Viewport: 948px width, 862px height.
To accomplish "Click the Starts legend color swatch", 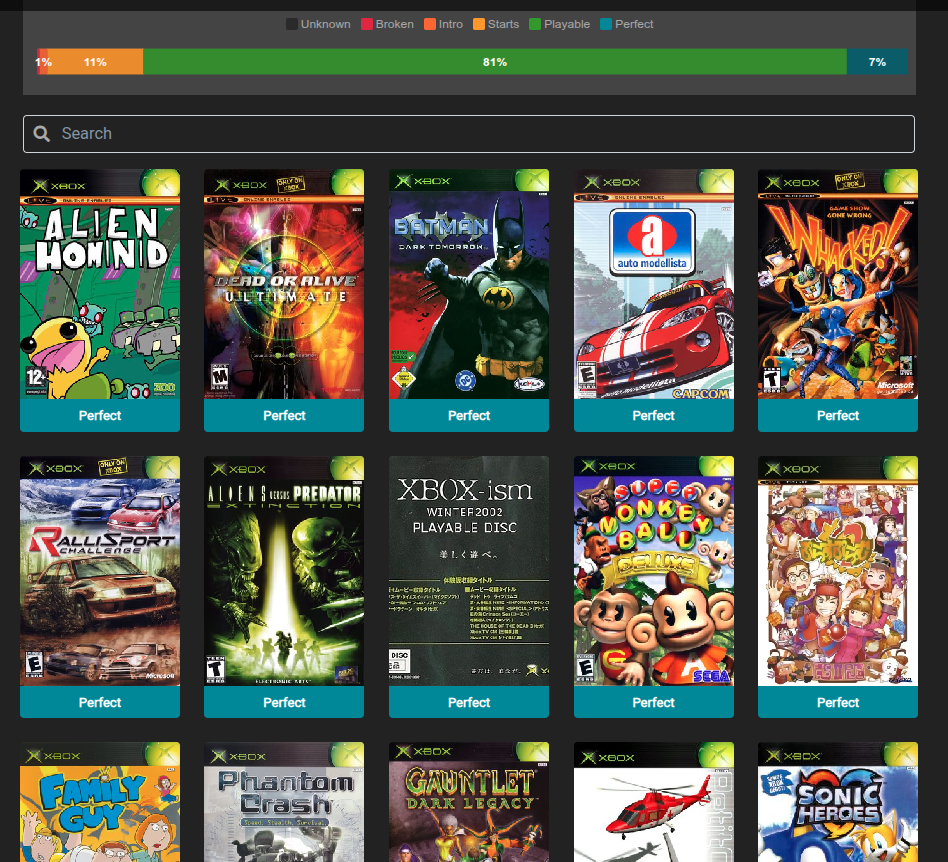I will click(480, 24).
